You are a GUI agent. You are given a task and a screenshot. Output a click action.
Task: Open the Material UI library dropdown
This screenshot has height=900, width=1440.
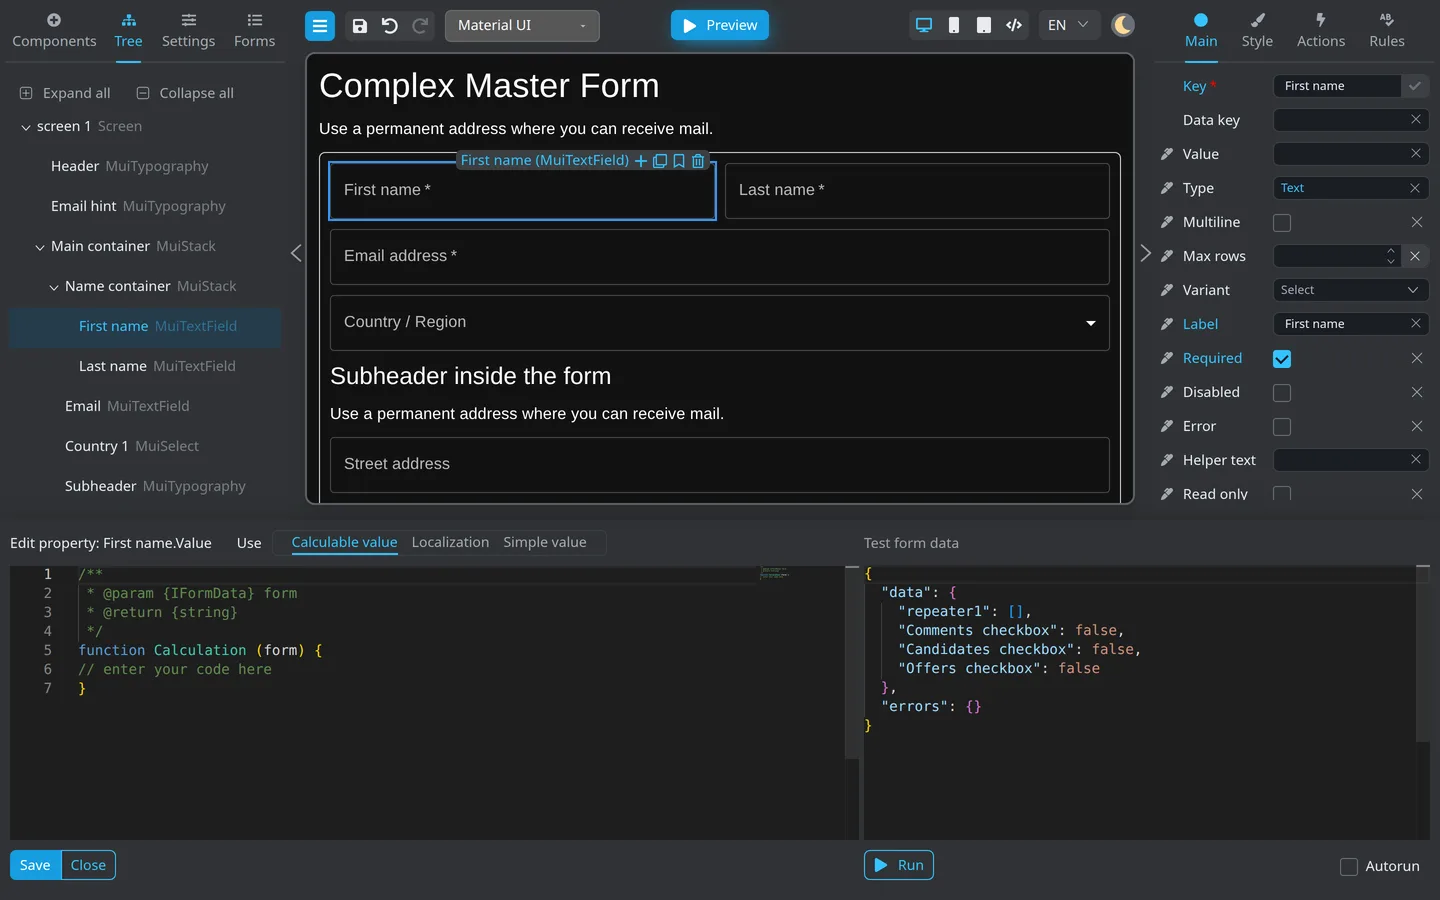522,26
